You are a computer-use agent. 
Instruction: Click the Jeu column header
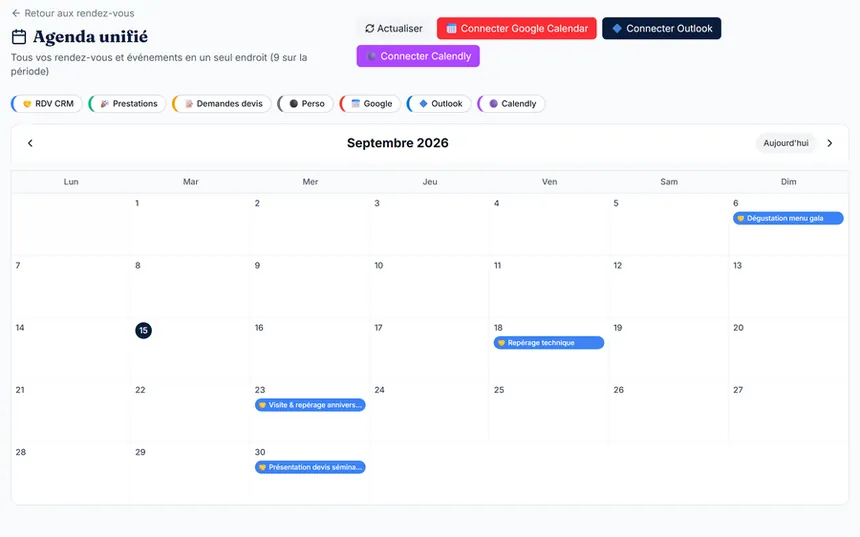coord(430,182)
